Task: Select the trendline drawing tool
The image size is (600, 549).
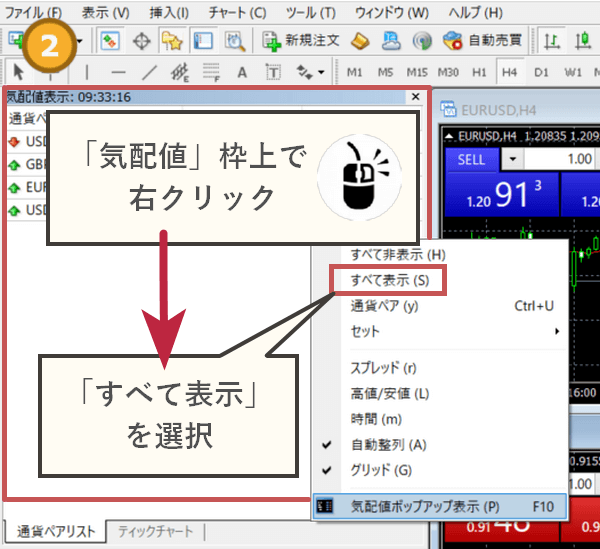Action: [x=149, y=72]
